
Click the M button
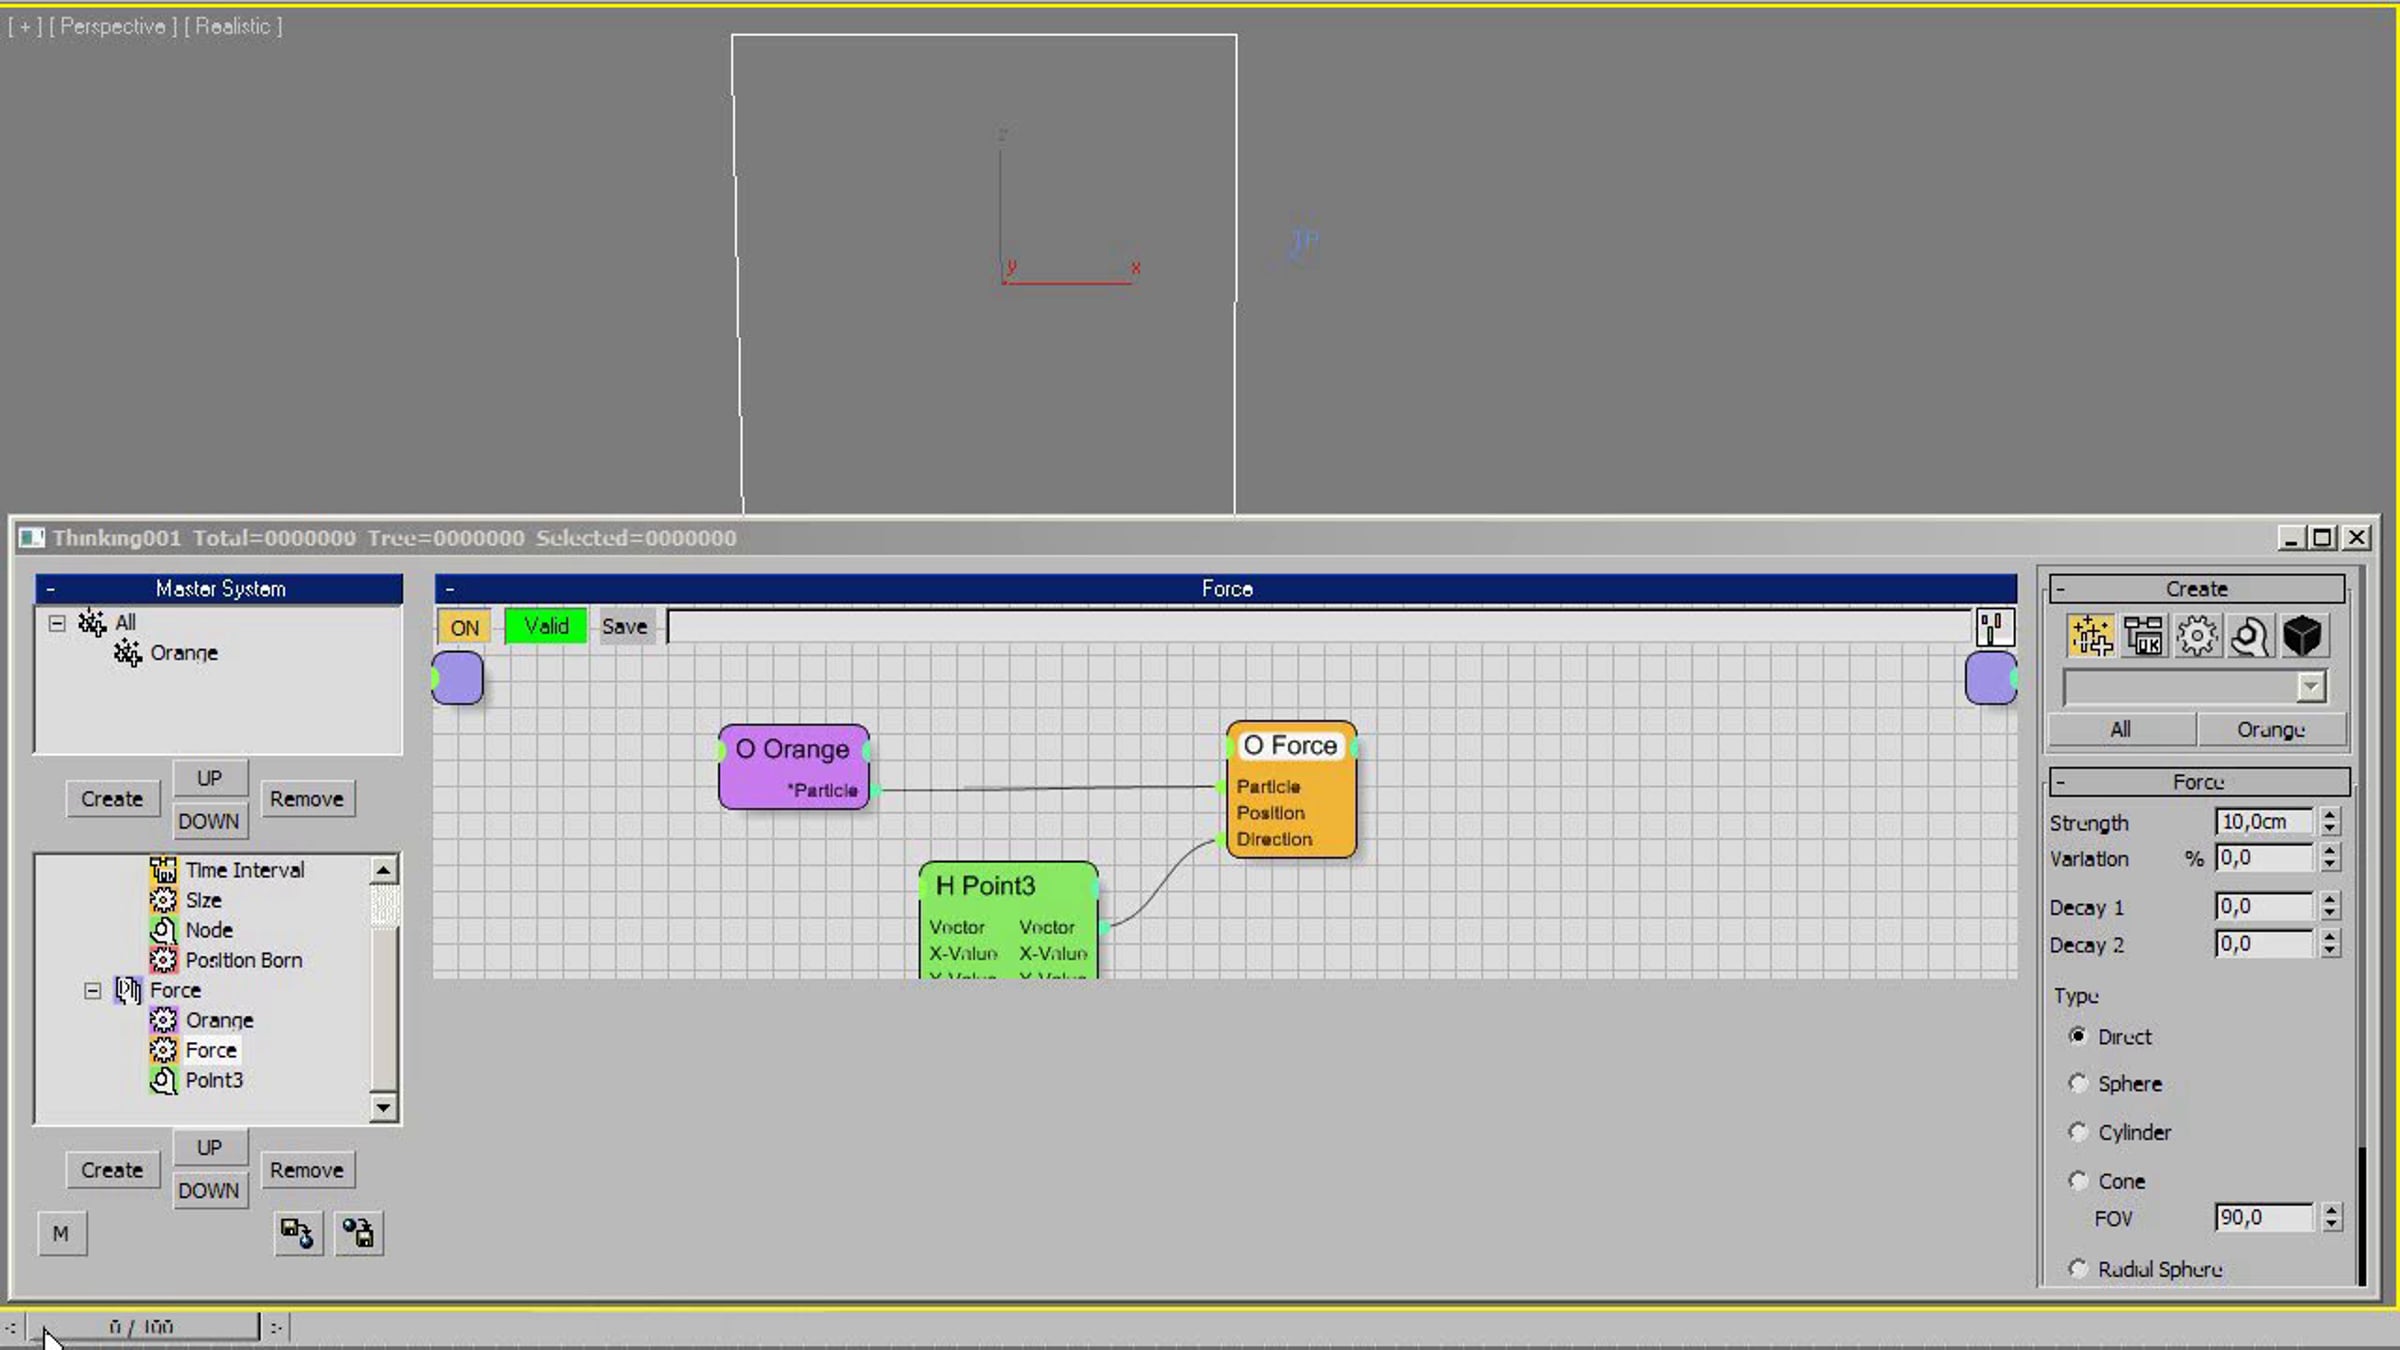click(61, 1233)
